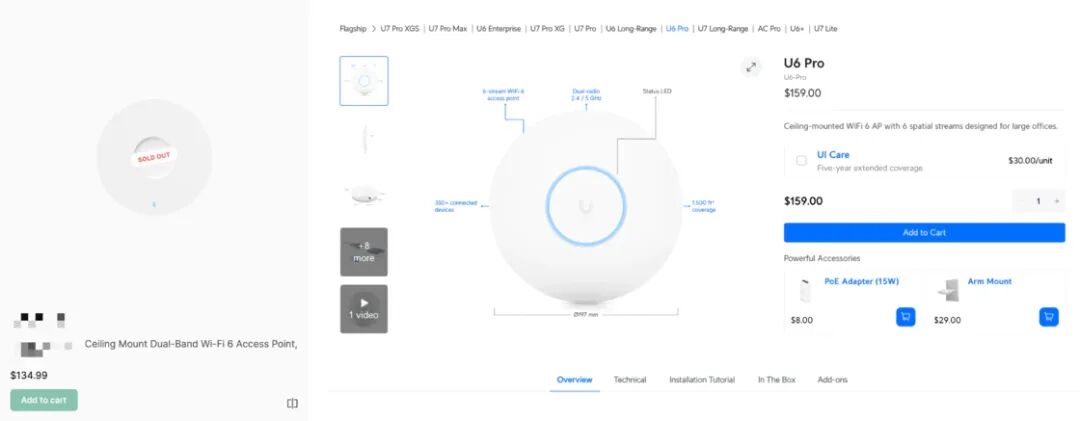The width and height of the screenshot is (1080, 421).
Task: Open Ceiling Mount Dual-Band Wi-Fi 6 title
Action: point(191,344)
